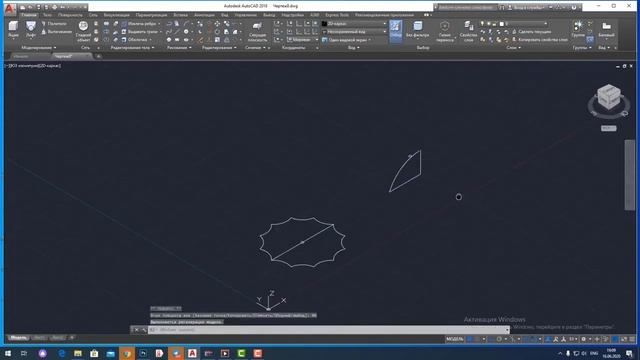The image size is (640, 360).
Task: Open the Один видовой экран dropdown
Action: click(x=347, y=40)
